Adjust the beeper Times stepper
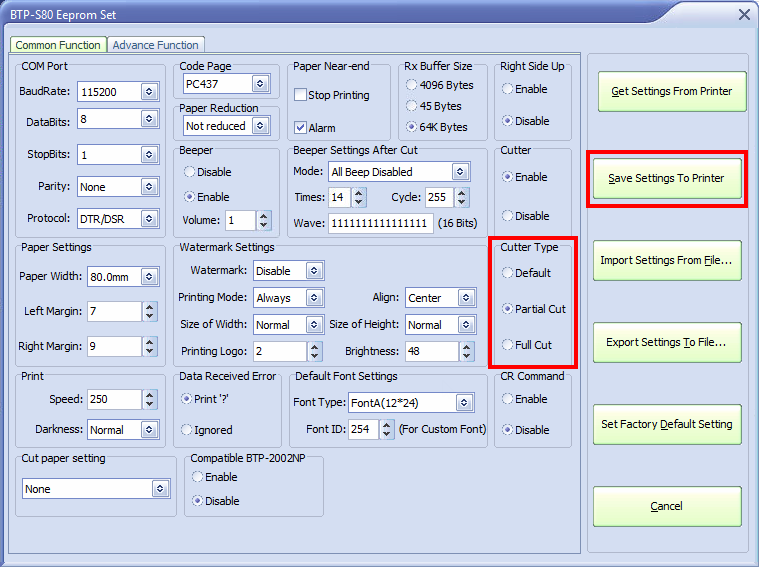The width and height of the screenshot is (759, 567). pos(358,197)
